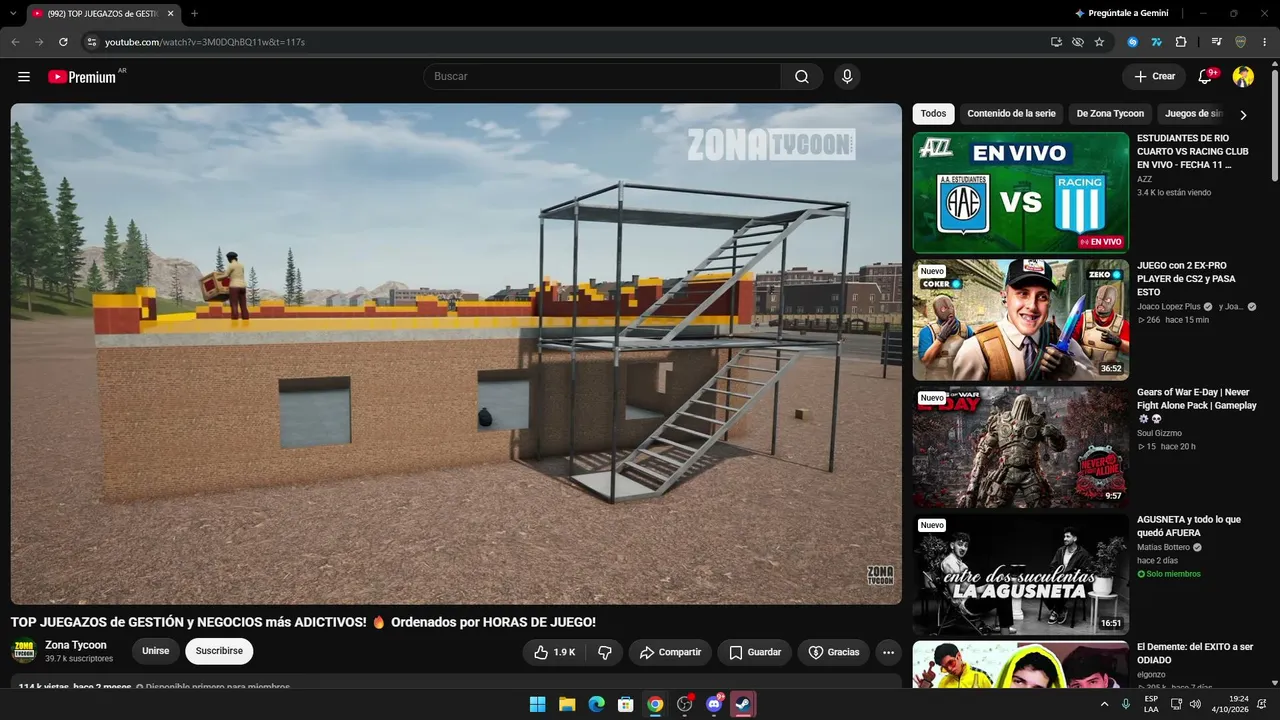This screenshot has width=1280, height=720.
Task: Open the three-dot more actions menu
Action: pyautogui.click(x=888, y=652)
